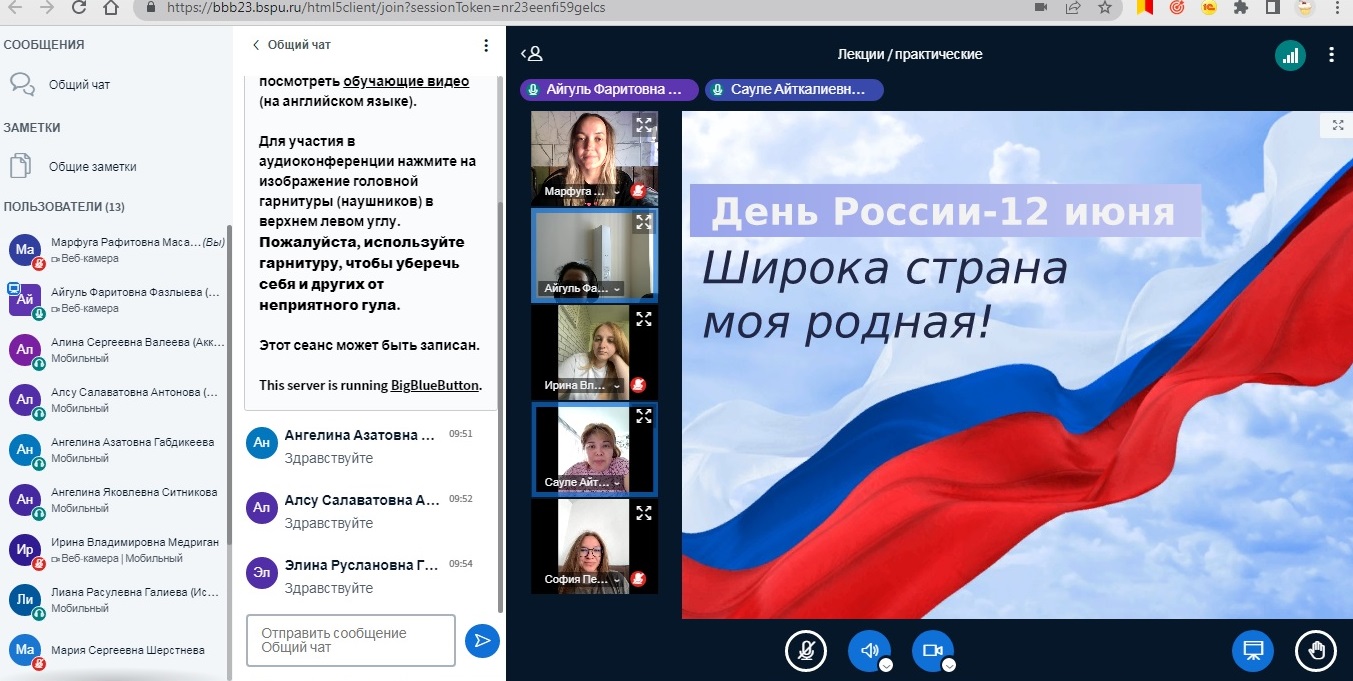Open the BigBlueButton link
1353x681 pixels.
(435, 385)
